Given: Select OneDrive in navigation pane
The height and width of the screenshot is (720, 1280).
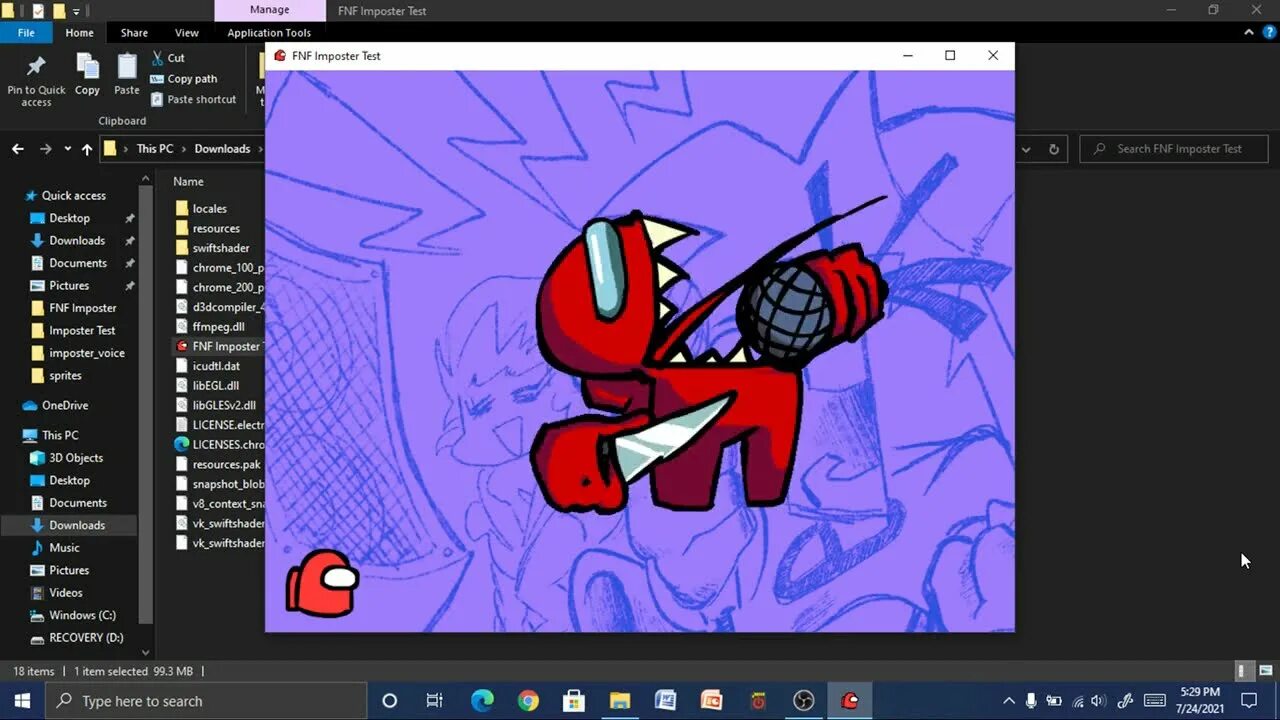Looking at the screenshot, I should (x=65, y=406).
